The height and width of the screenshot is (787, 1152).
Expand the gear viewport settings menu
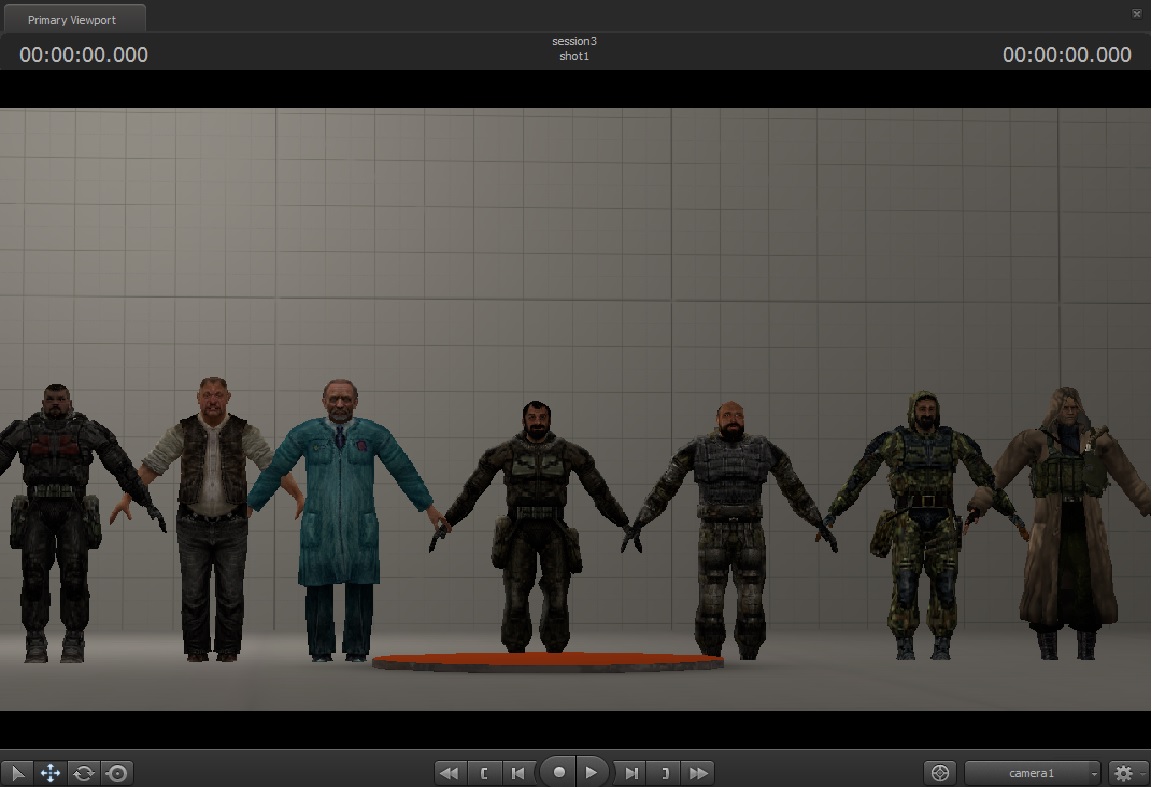click(x=1127, y=773)
